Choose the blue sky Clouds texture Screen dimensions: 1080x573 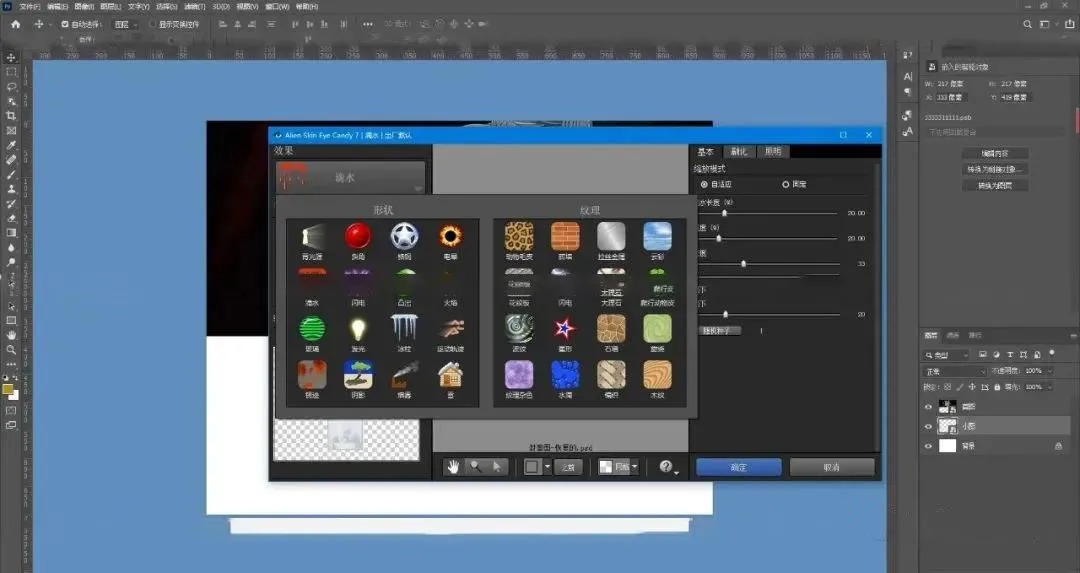point(657,236)
